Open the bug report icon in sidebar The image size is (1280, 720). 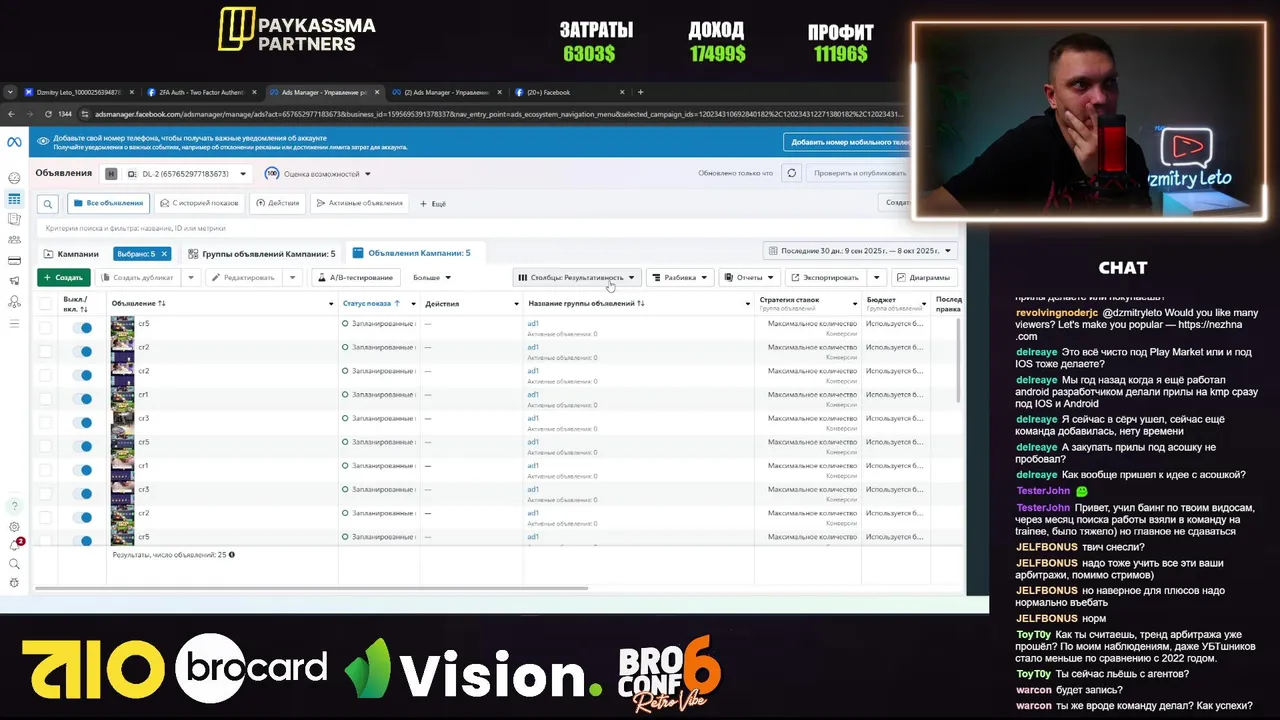pos(14,583)
